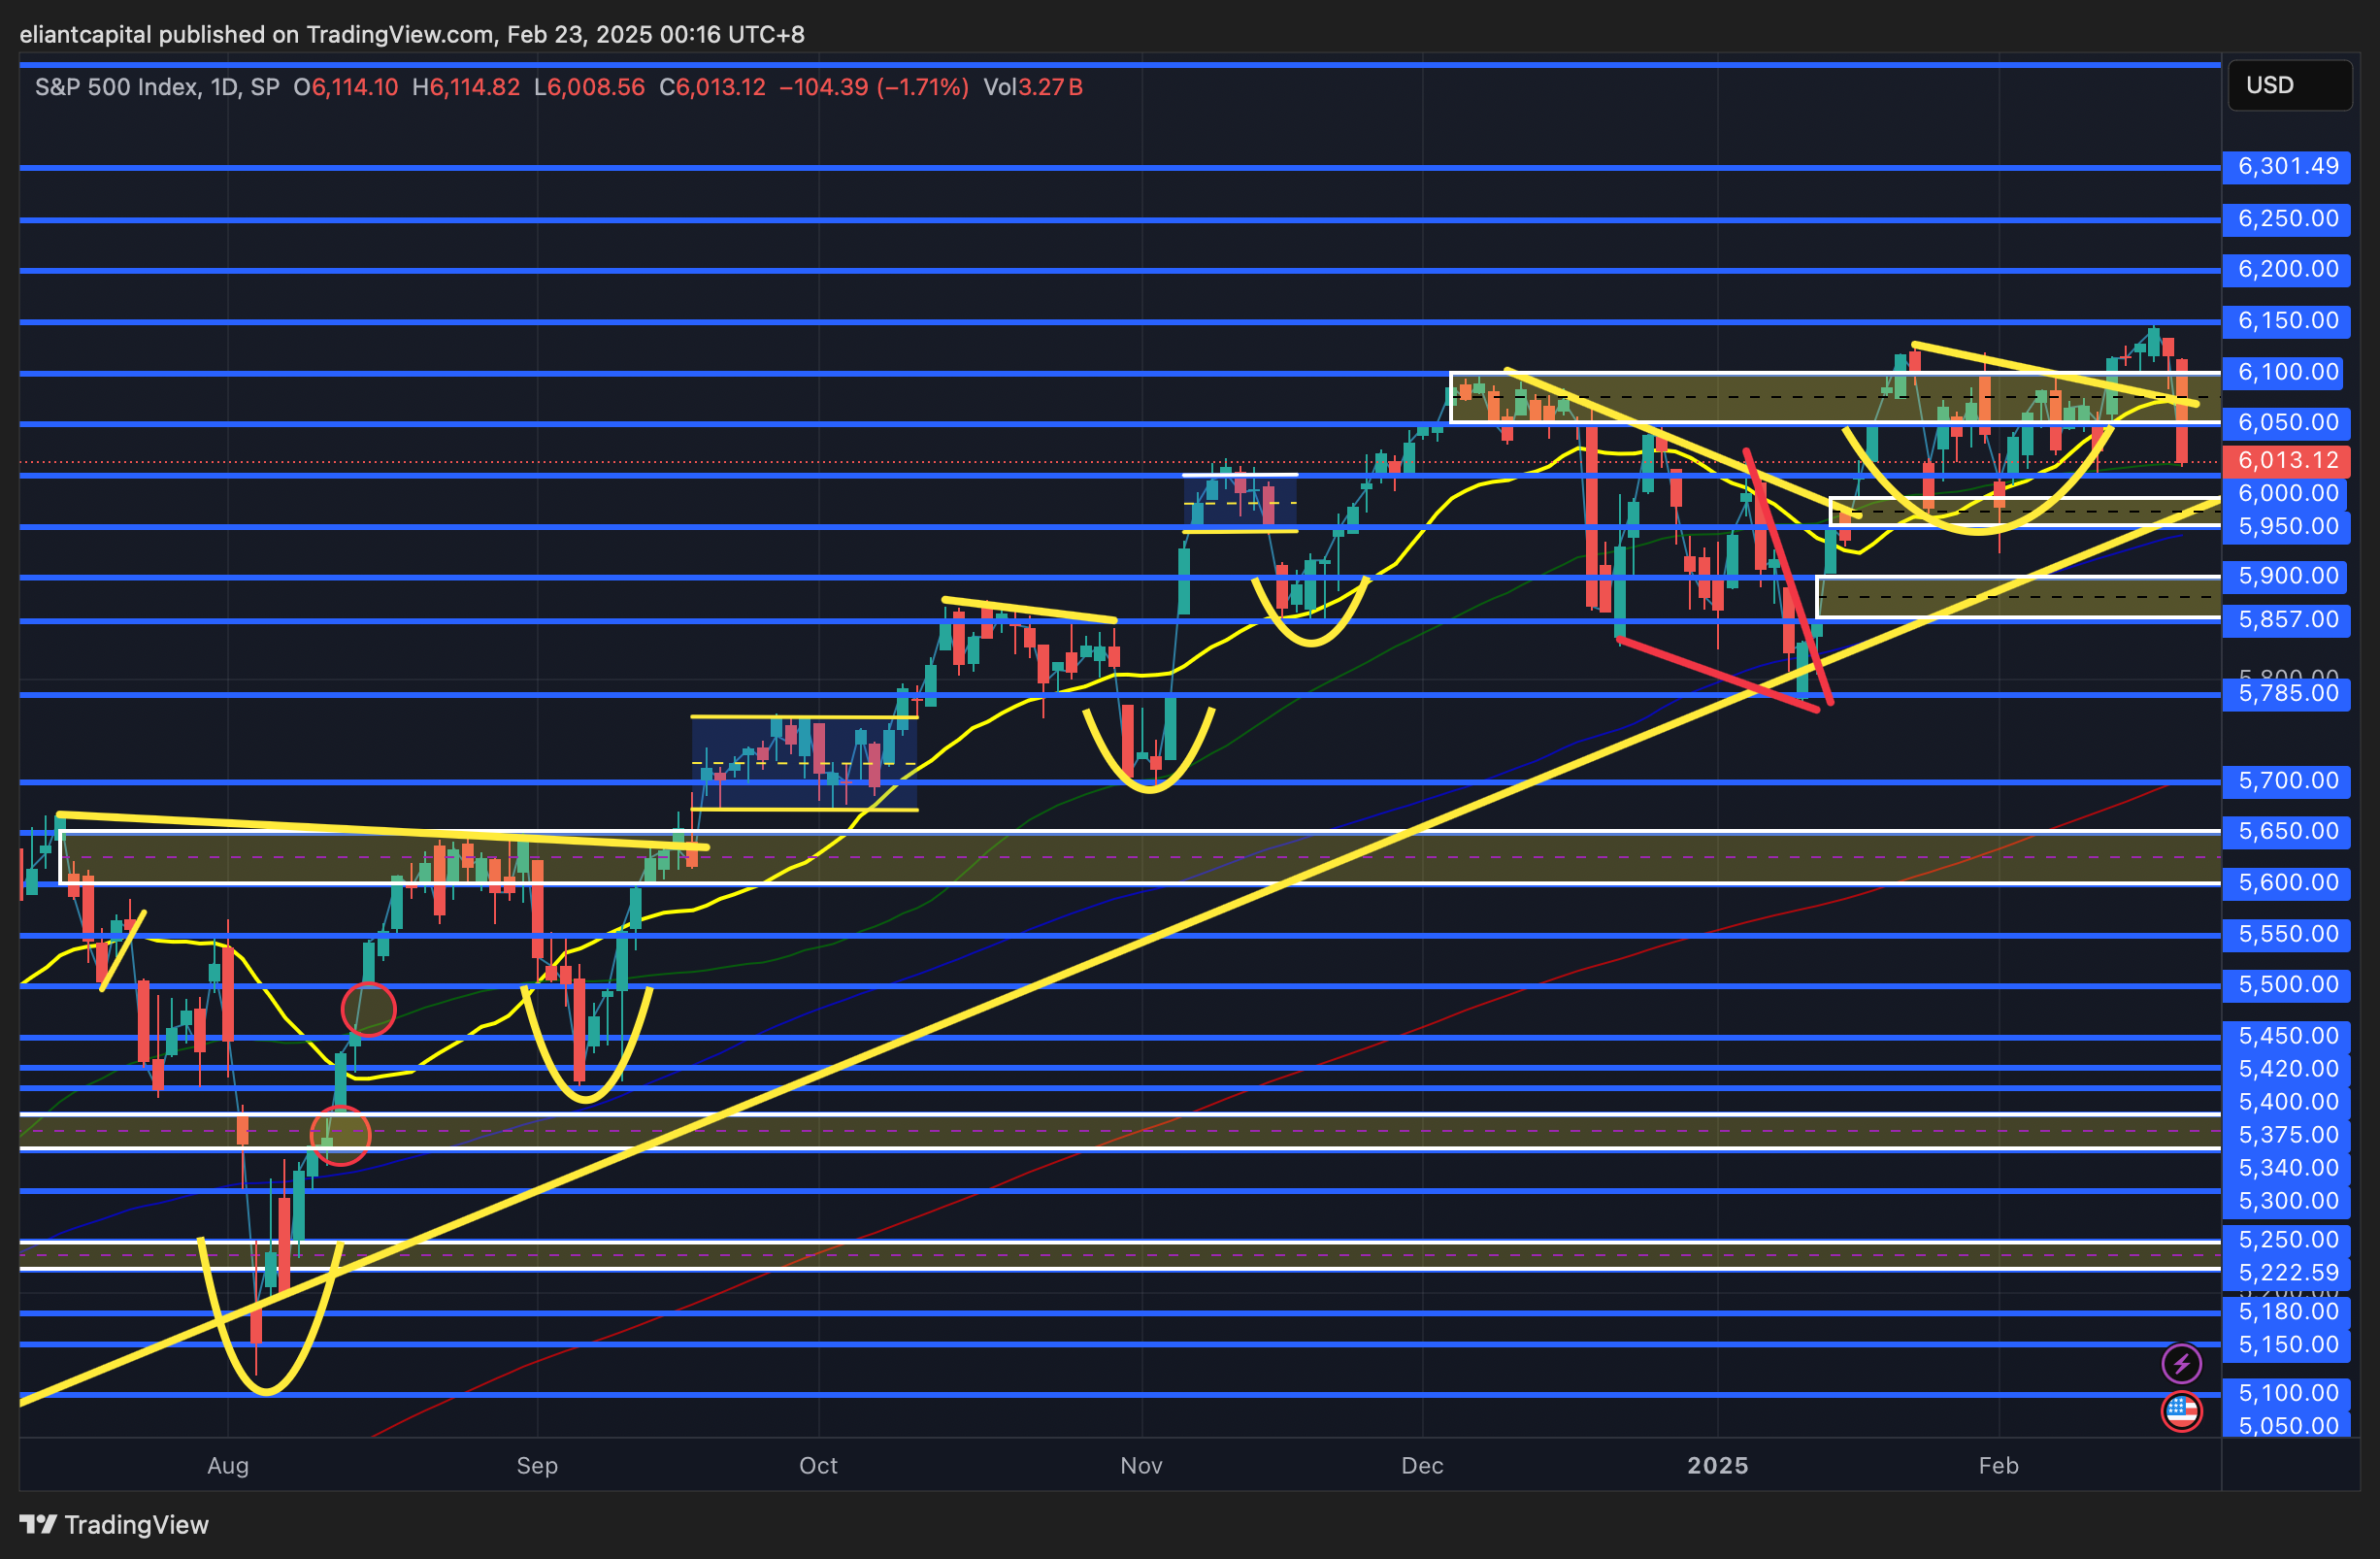The height and width of the screenshot is (1559, 2380).
Task: Click the purple lightning bolt event icon
Action: [x=2181, y=1363]
